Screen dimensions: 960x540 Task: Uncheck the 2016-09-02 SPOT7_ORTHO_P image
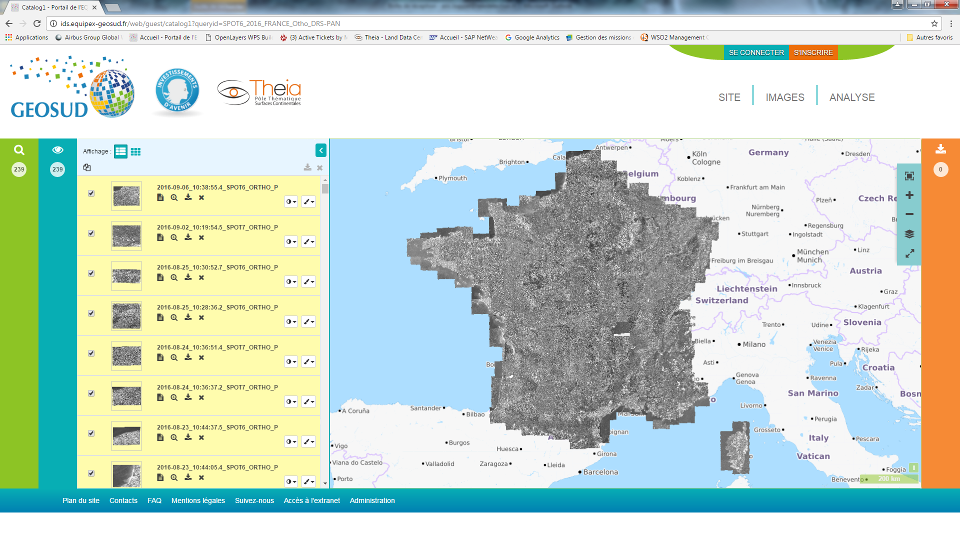point(91,233)
